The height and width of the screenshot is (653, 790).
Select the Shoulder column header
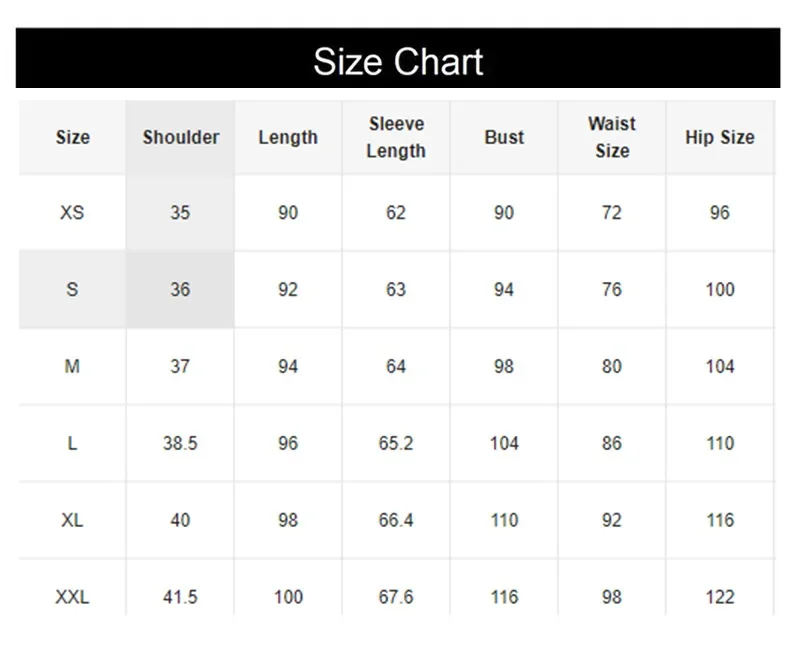click(180, 137)
